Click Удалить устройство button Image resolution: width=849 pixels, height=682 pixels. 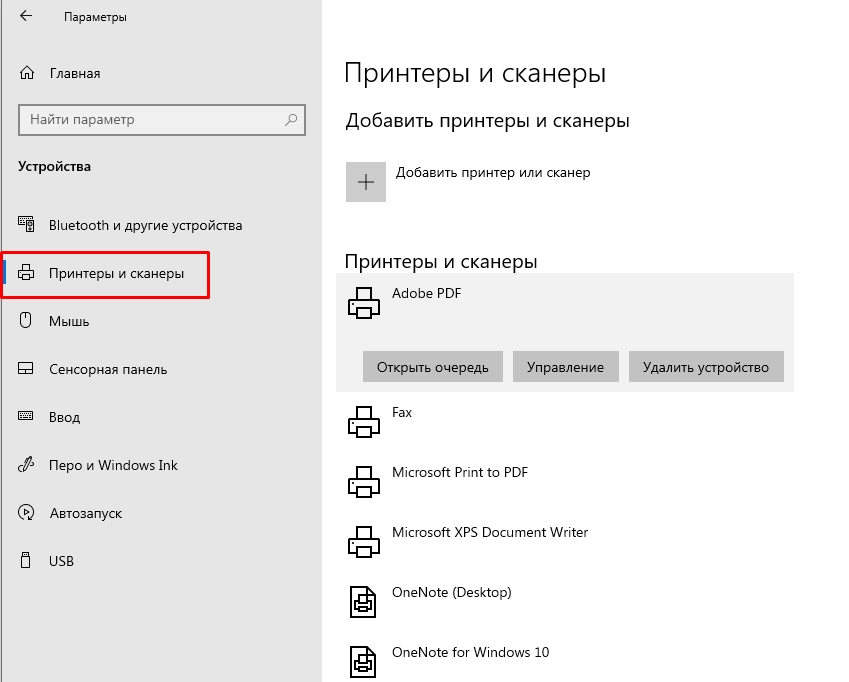pyautogui.click(x=706, y=367)
